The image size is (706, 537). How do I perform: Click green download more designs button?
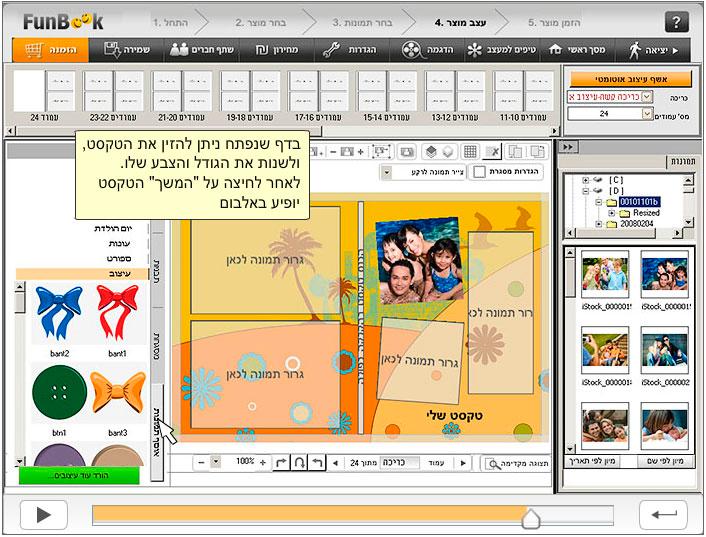coord(79,475)
